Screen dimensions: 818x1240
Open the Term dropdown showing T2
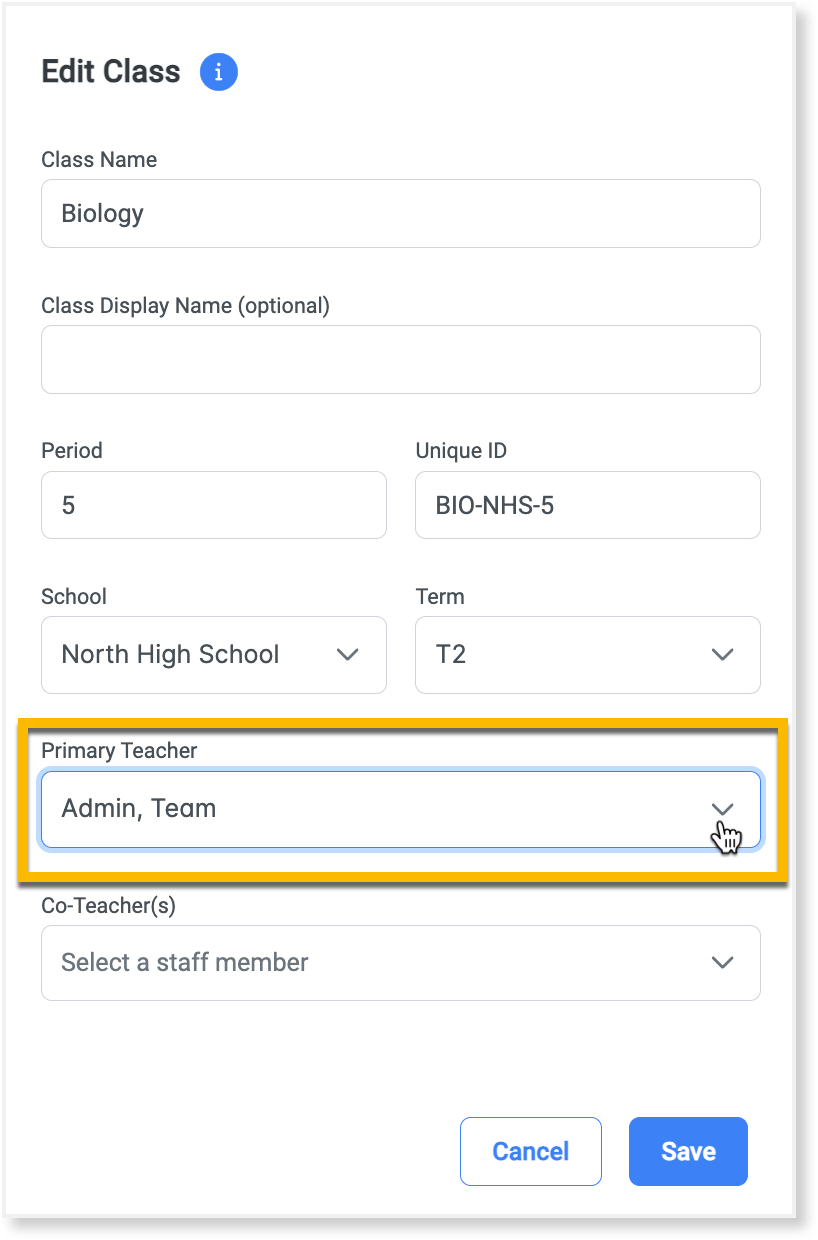[x=570, y=655]
